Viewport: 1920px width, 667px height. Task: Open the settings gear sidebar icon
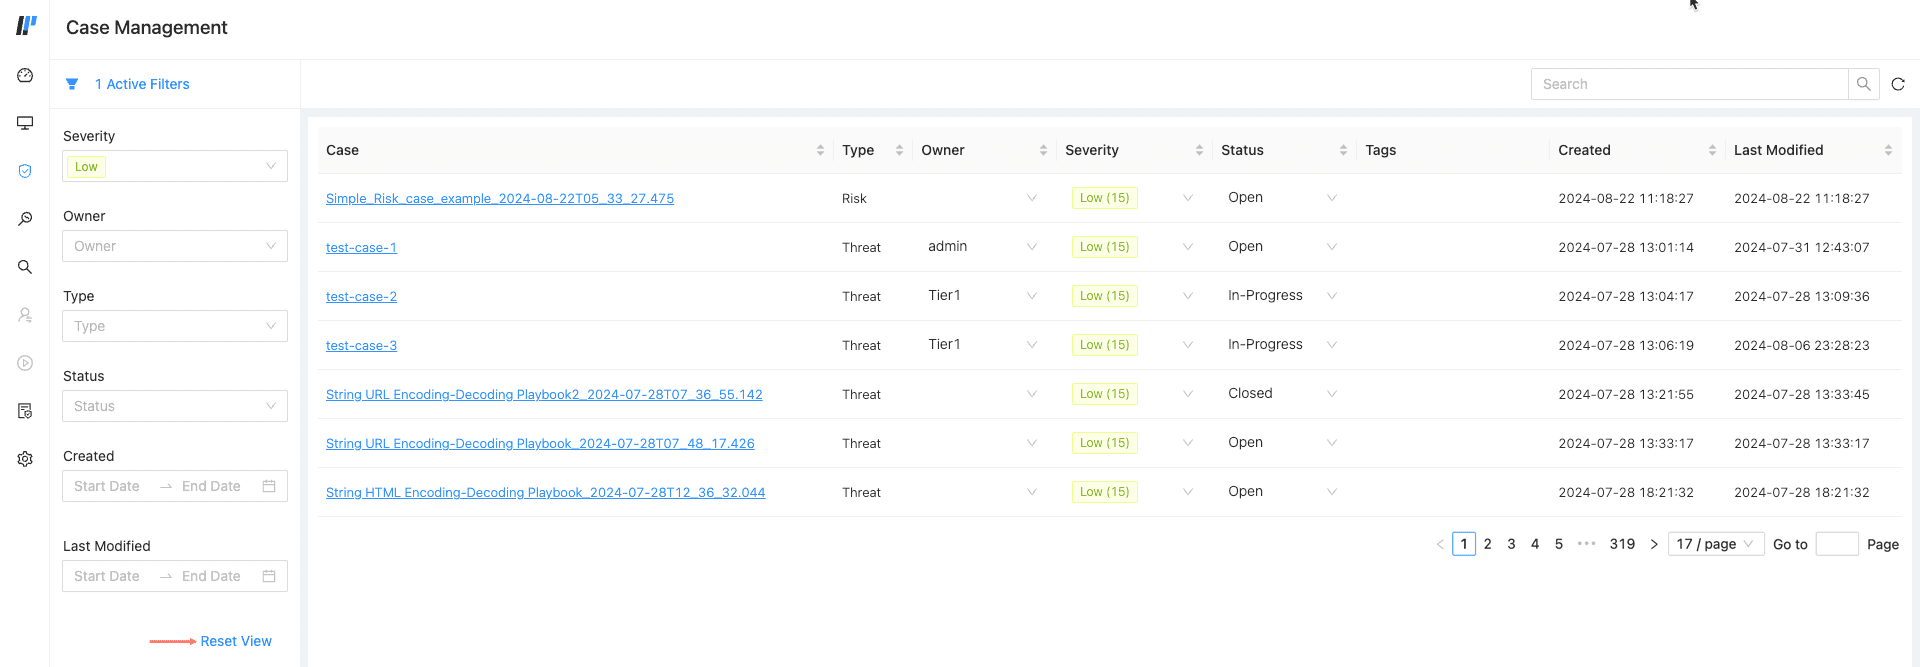tap(25, 459)
